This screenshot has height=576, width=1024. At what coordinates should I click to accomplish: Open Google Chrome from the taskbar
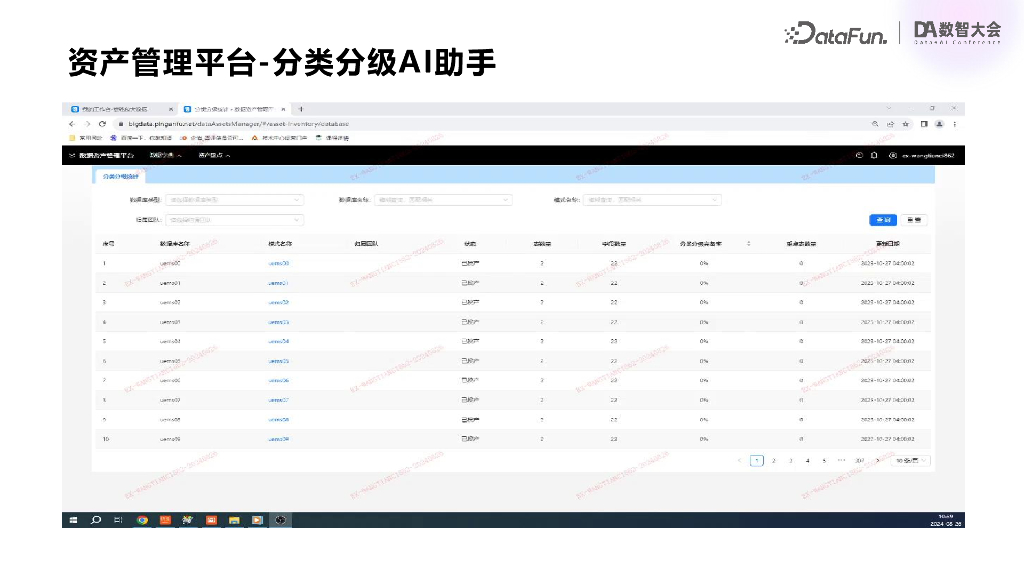pyautogui.click(x=142, y=520)
